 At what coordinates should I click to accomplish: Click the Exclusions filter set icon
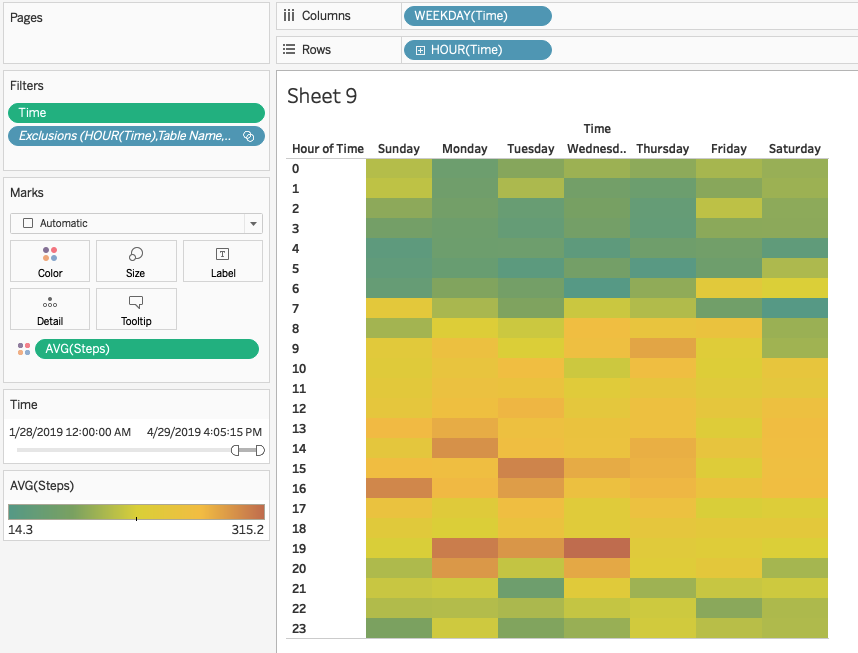pos(248,136)
